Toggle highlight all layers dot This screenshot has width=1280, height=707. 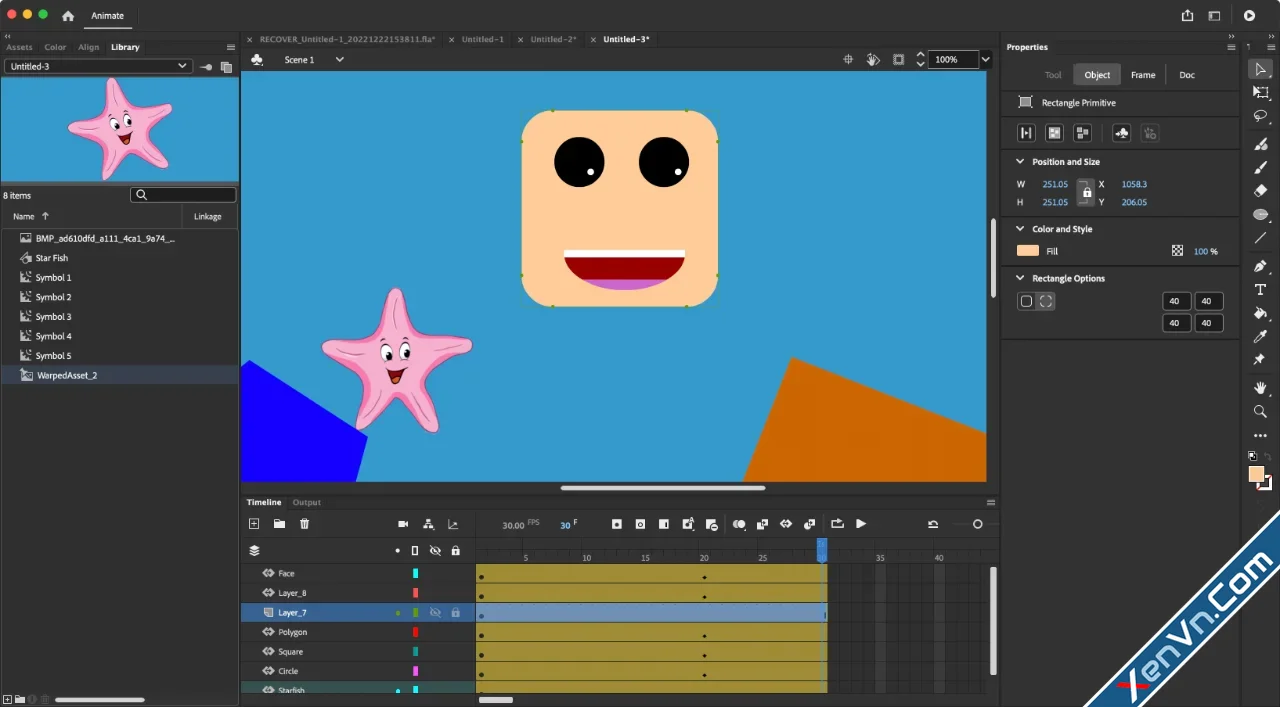coord(398,550)
